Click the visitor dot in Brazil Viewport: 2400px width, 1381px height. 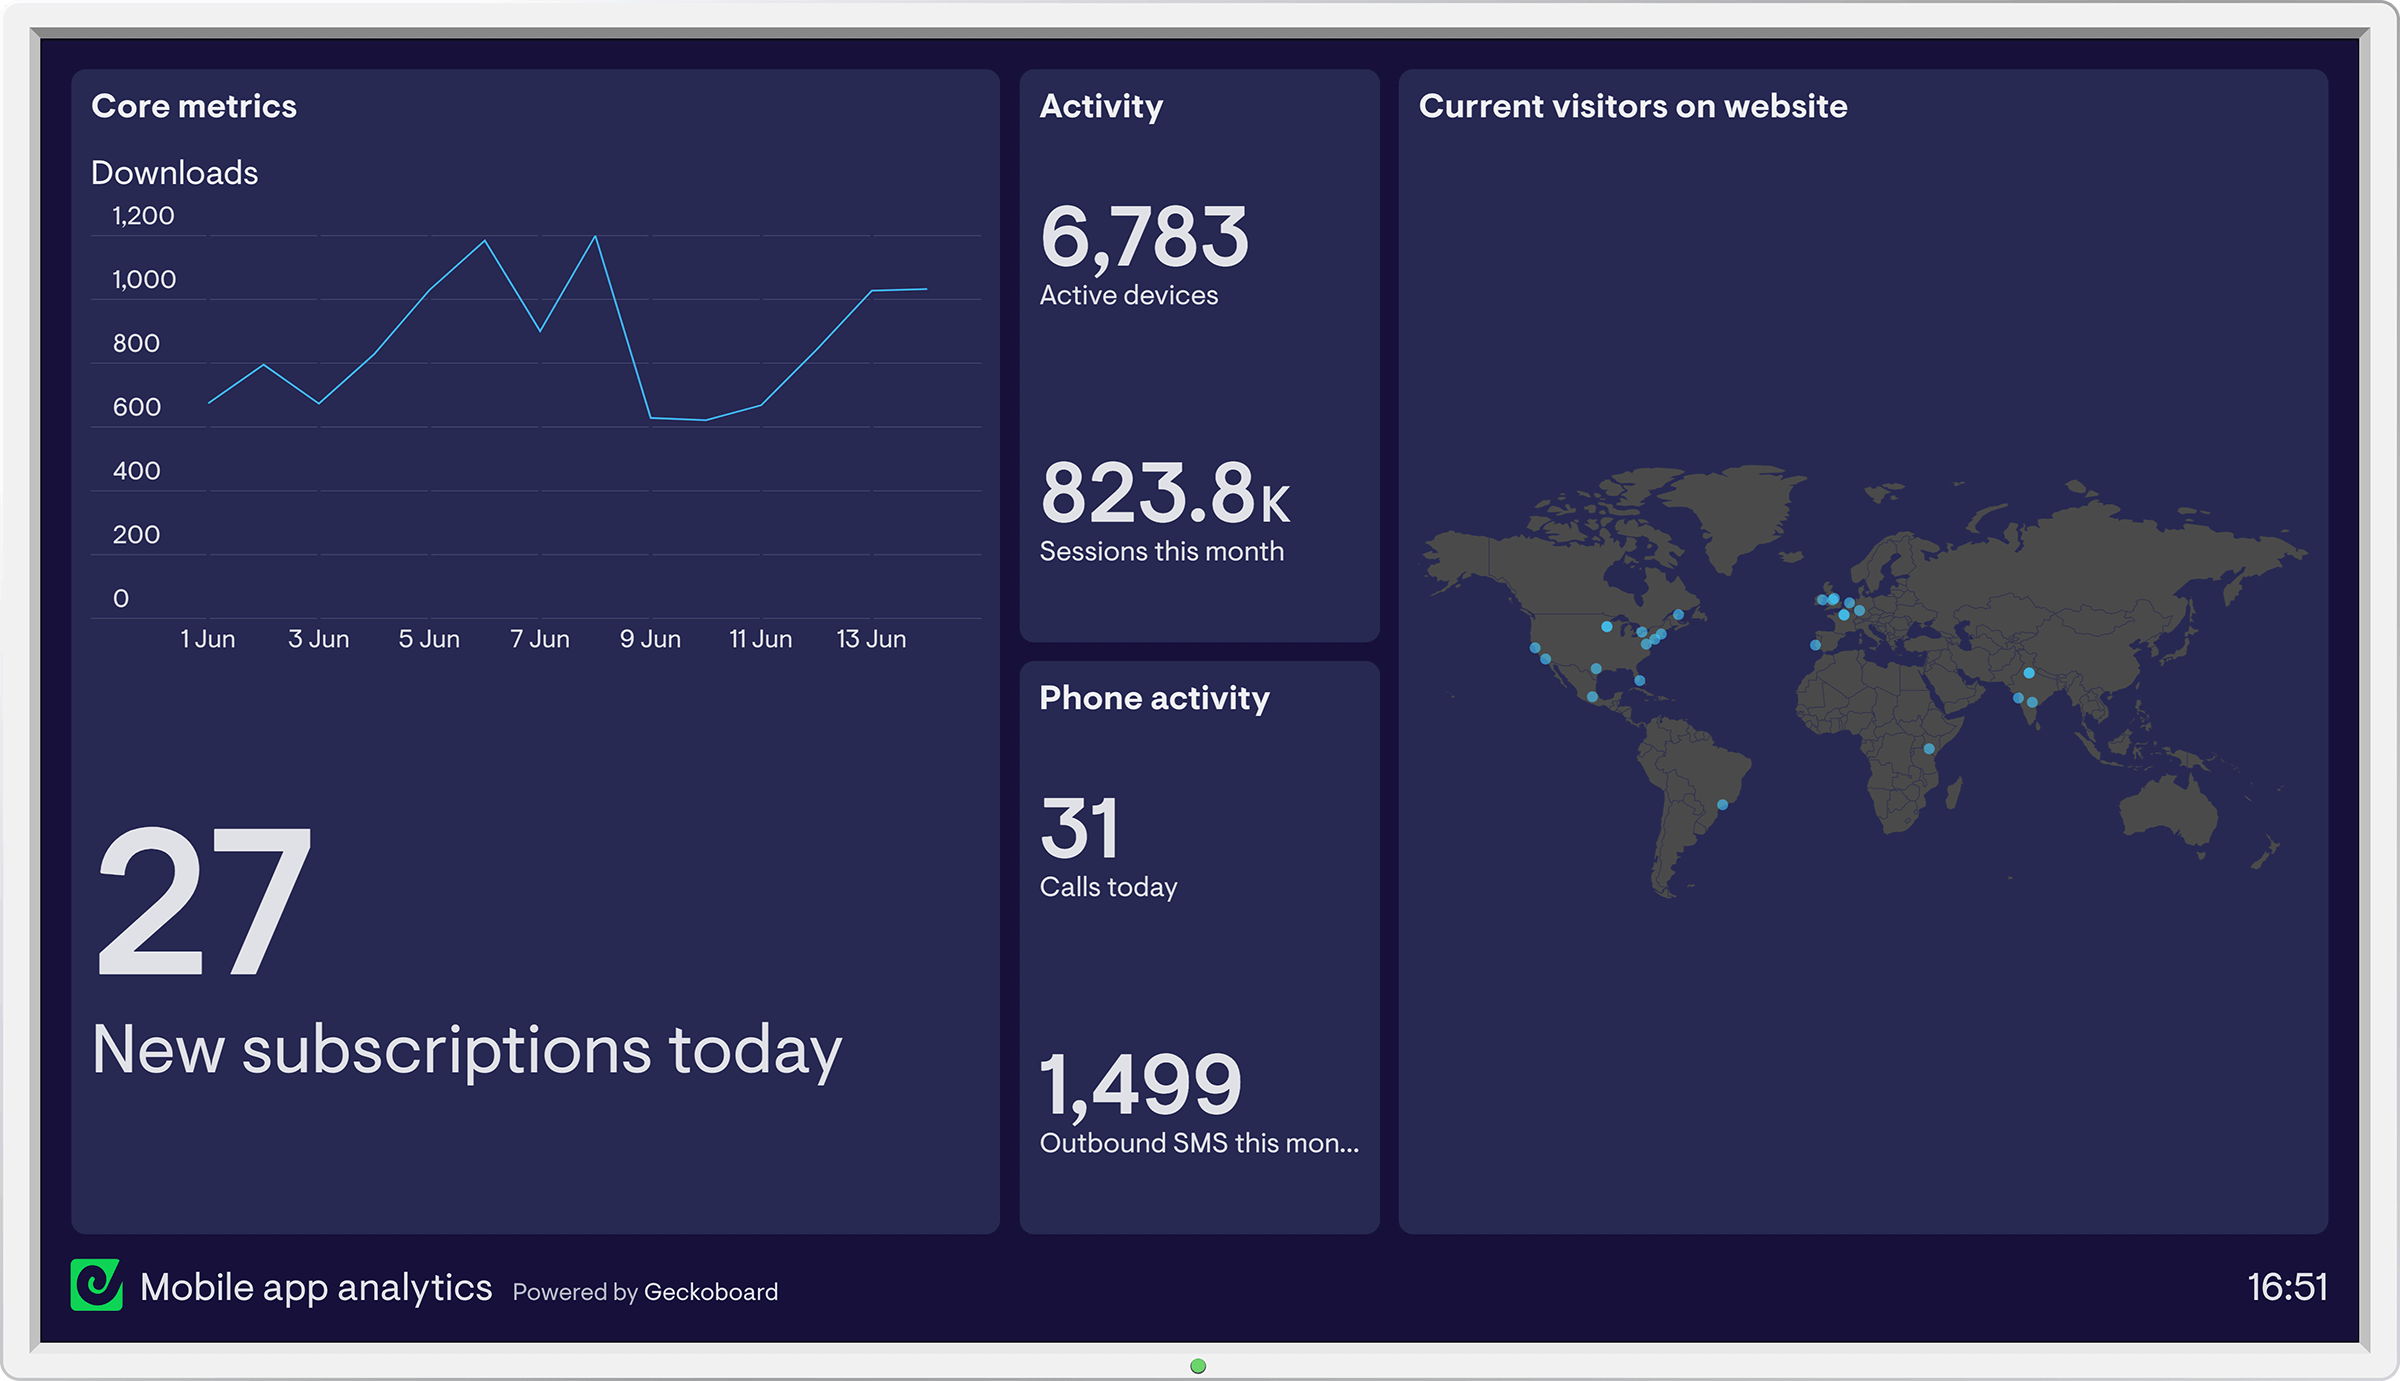1722,805
